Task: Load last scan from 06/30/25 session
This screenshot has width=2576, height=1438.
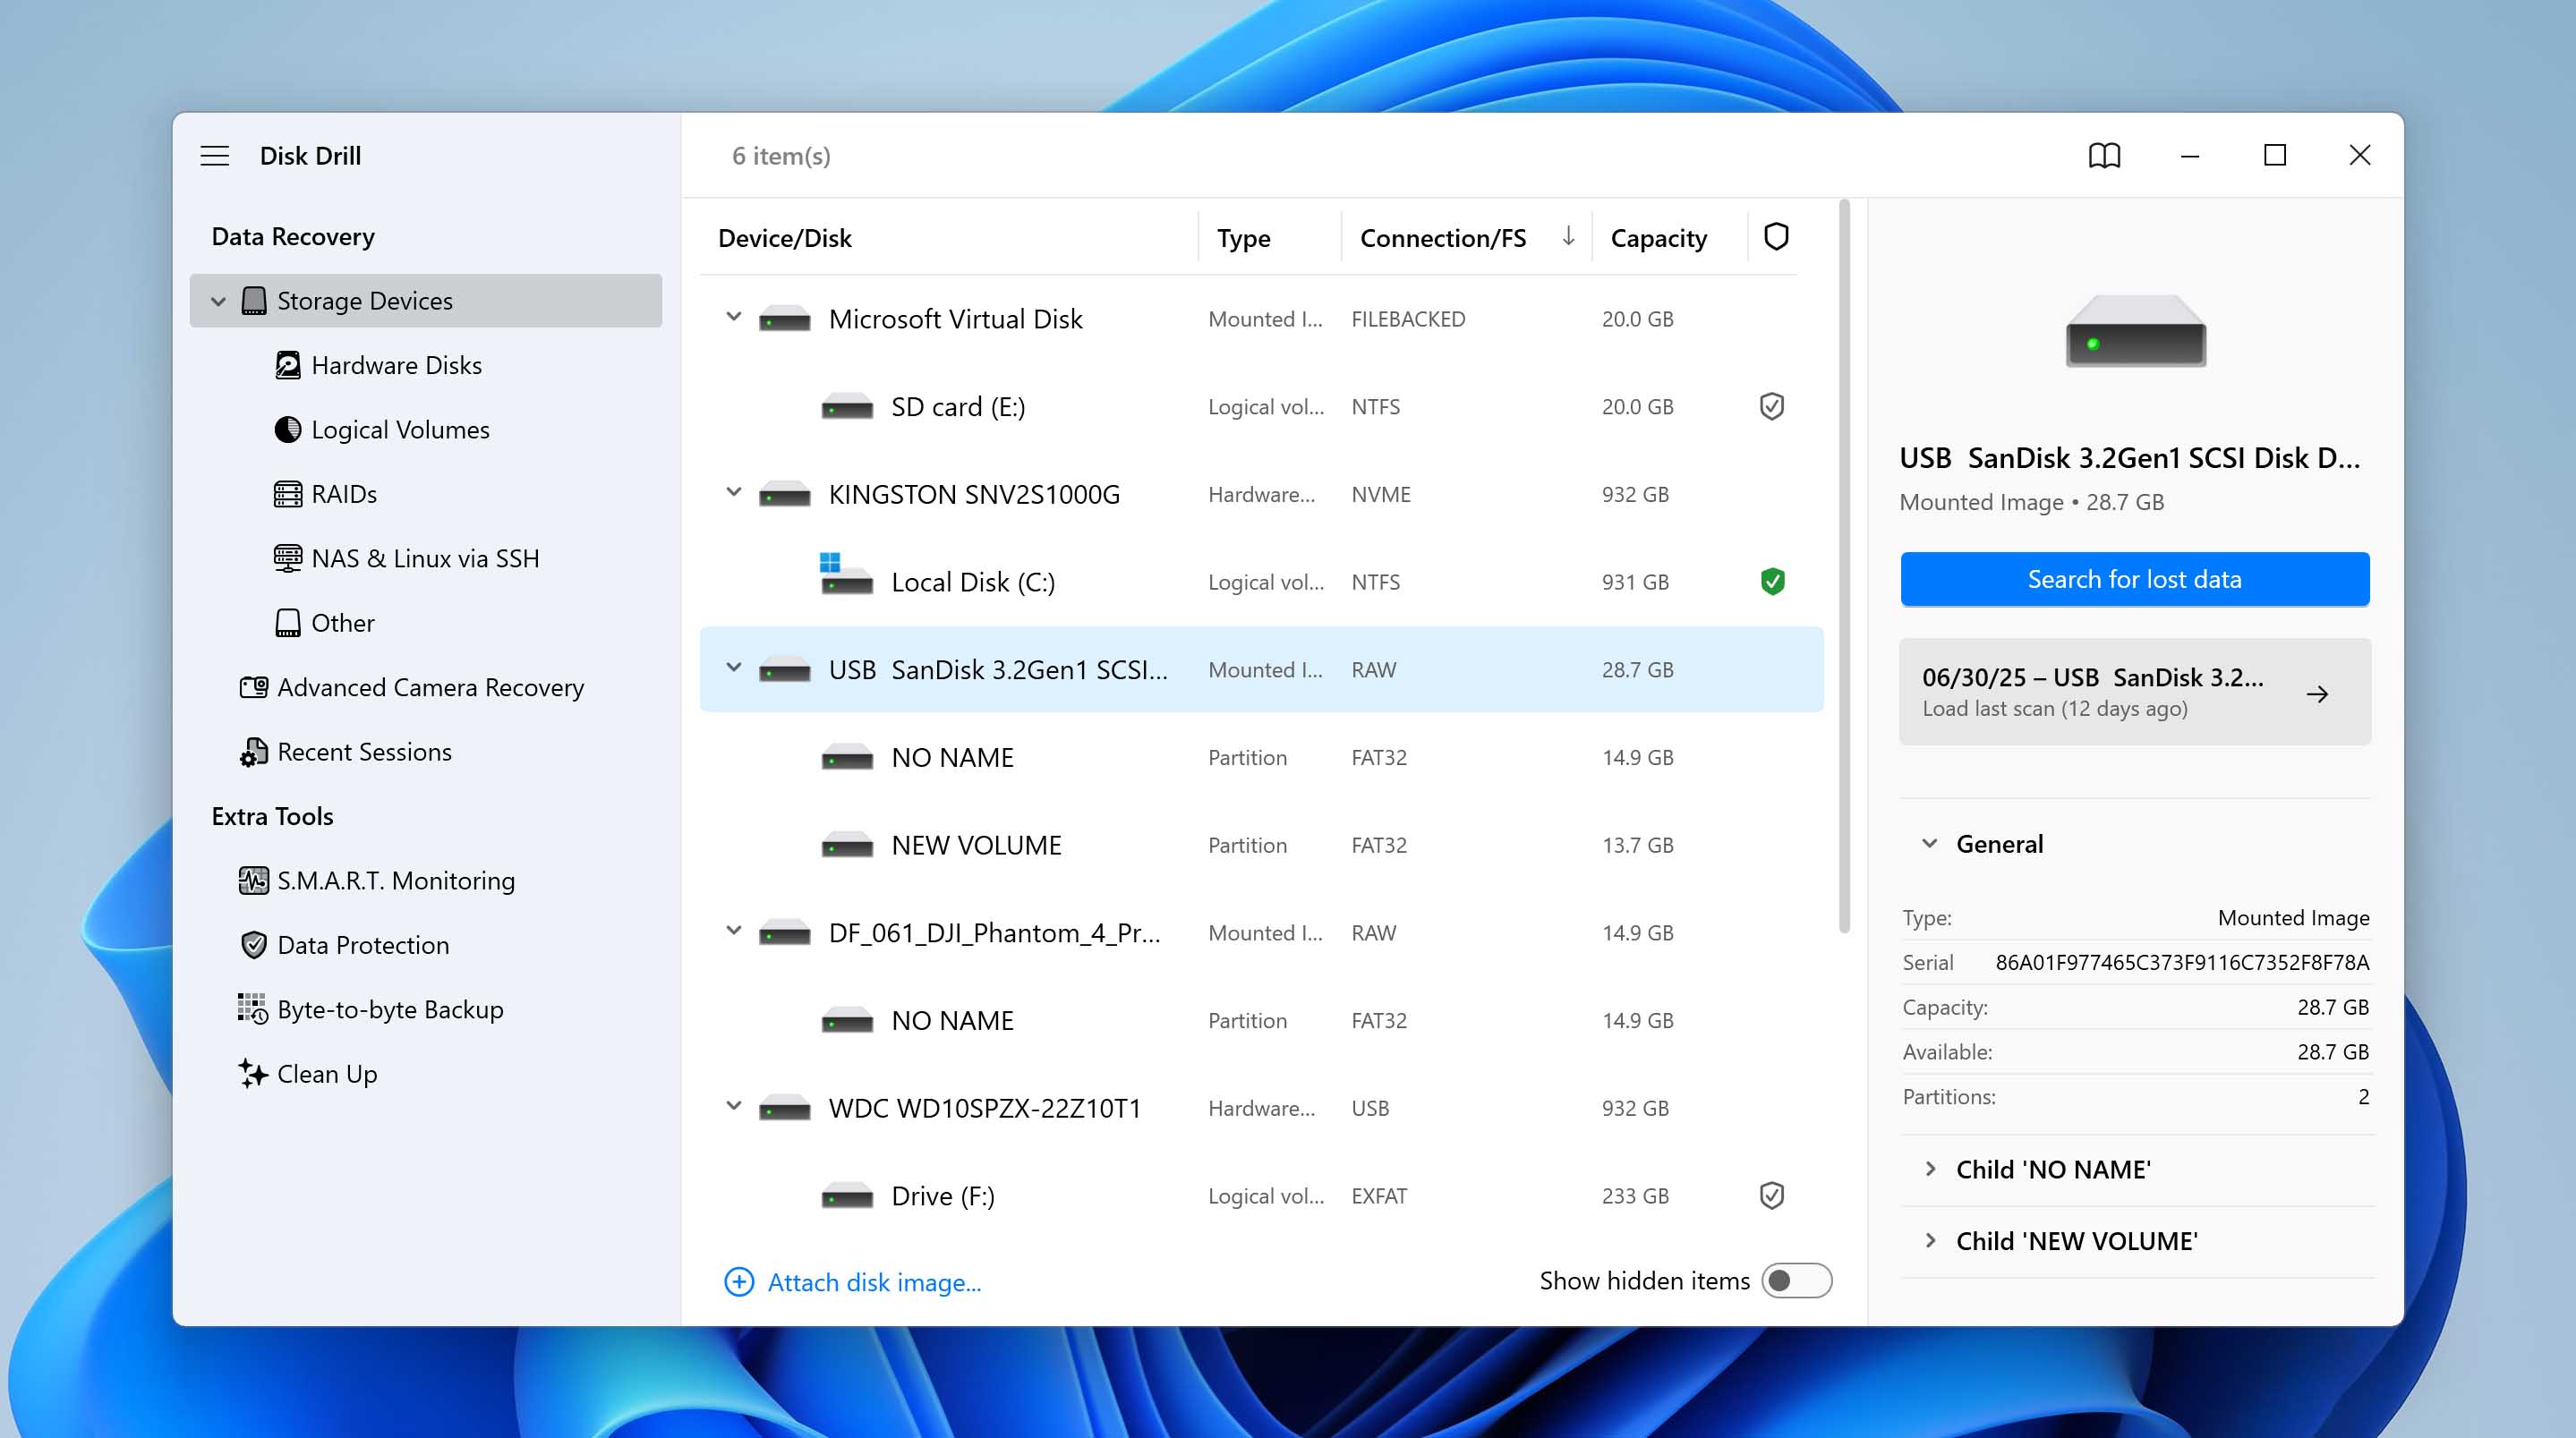Action: coord(2135,691)
